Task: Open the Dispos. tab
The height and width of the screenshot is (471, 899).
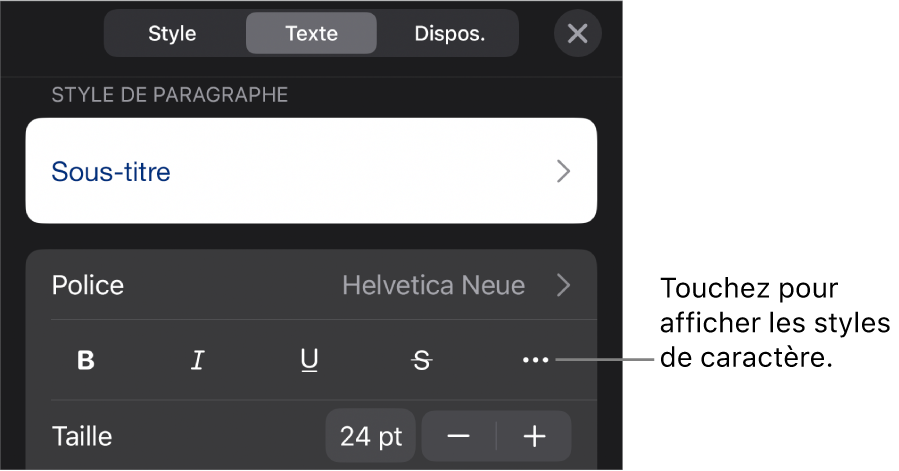Action: click(450, 33)
